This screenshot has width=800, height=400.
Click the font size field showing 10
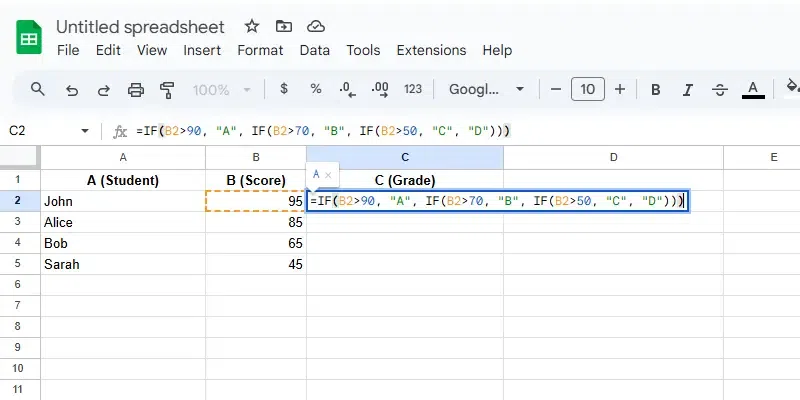point(588,89)
